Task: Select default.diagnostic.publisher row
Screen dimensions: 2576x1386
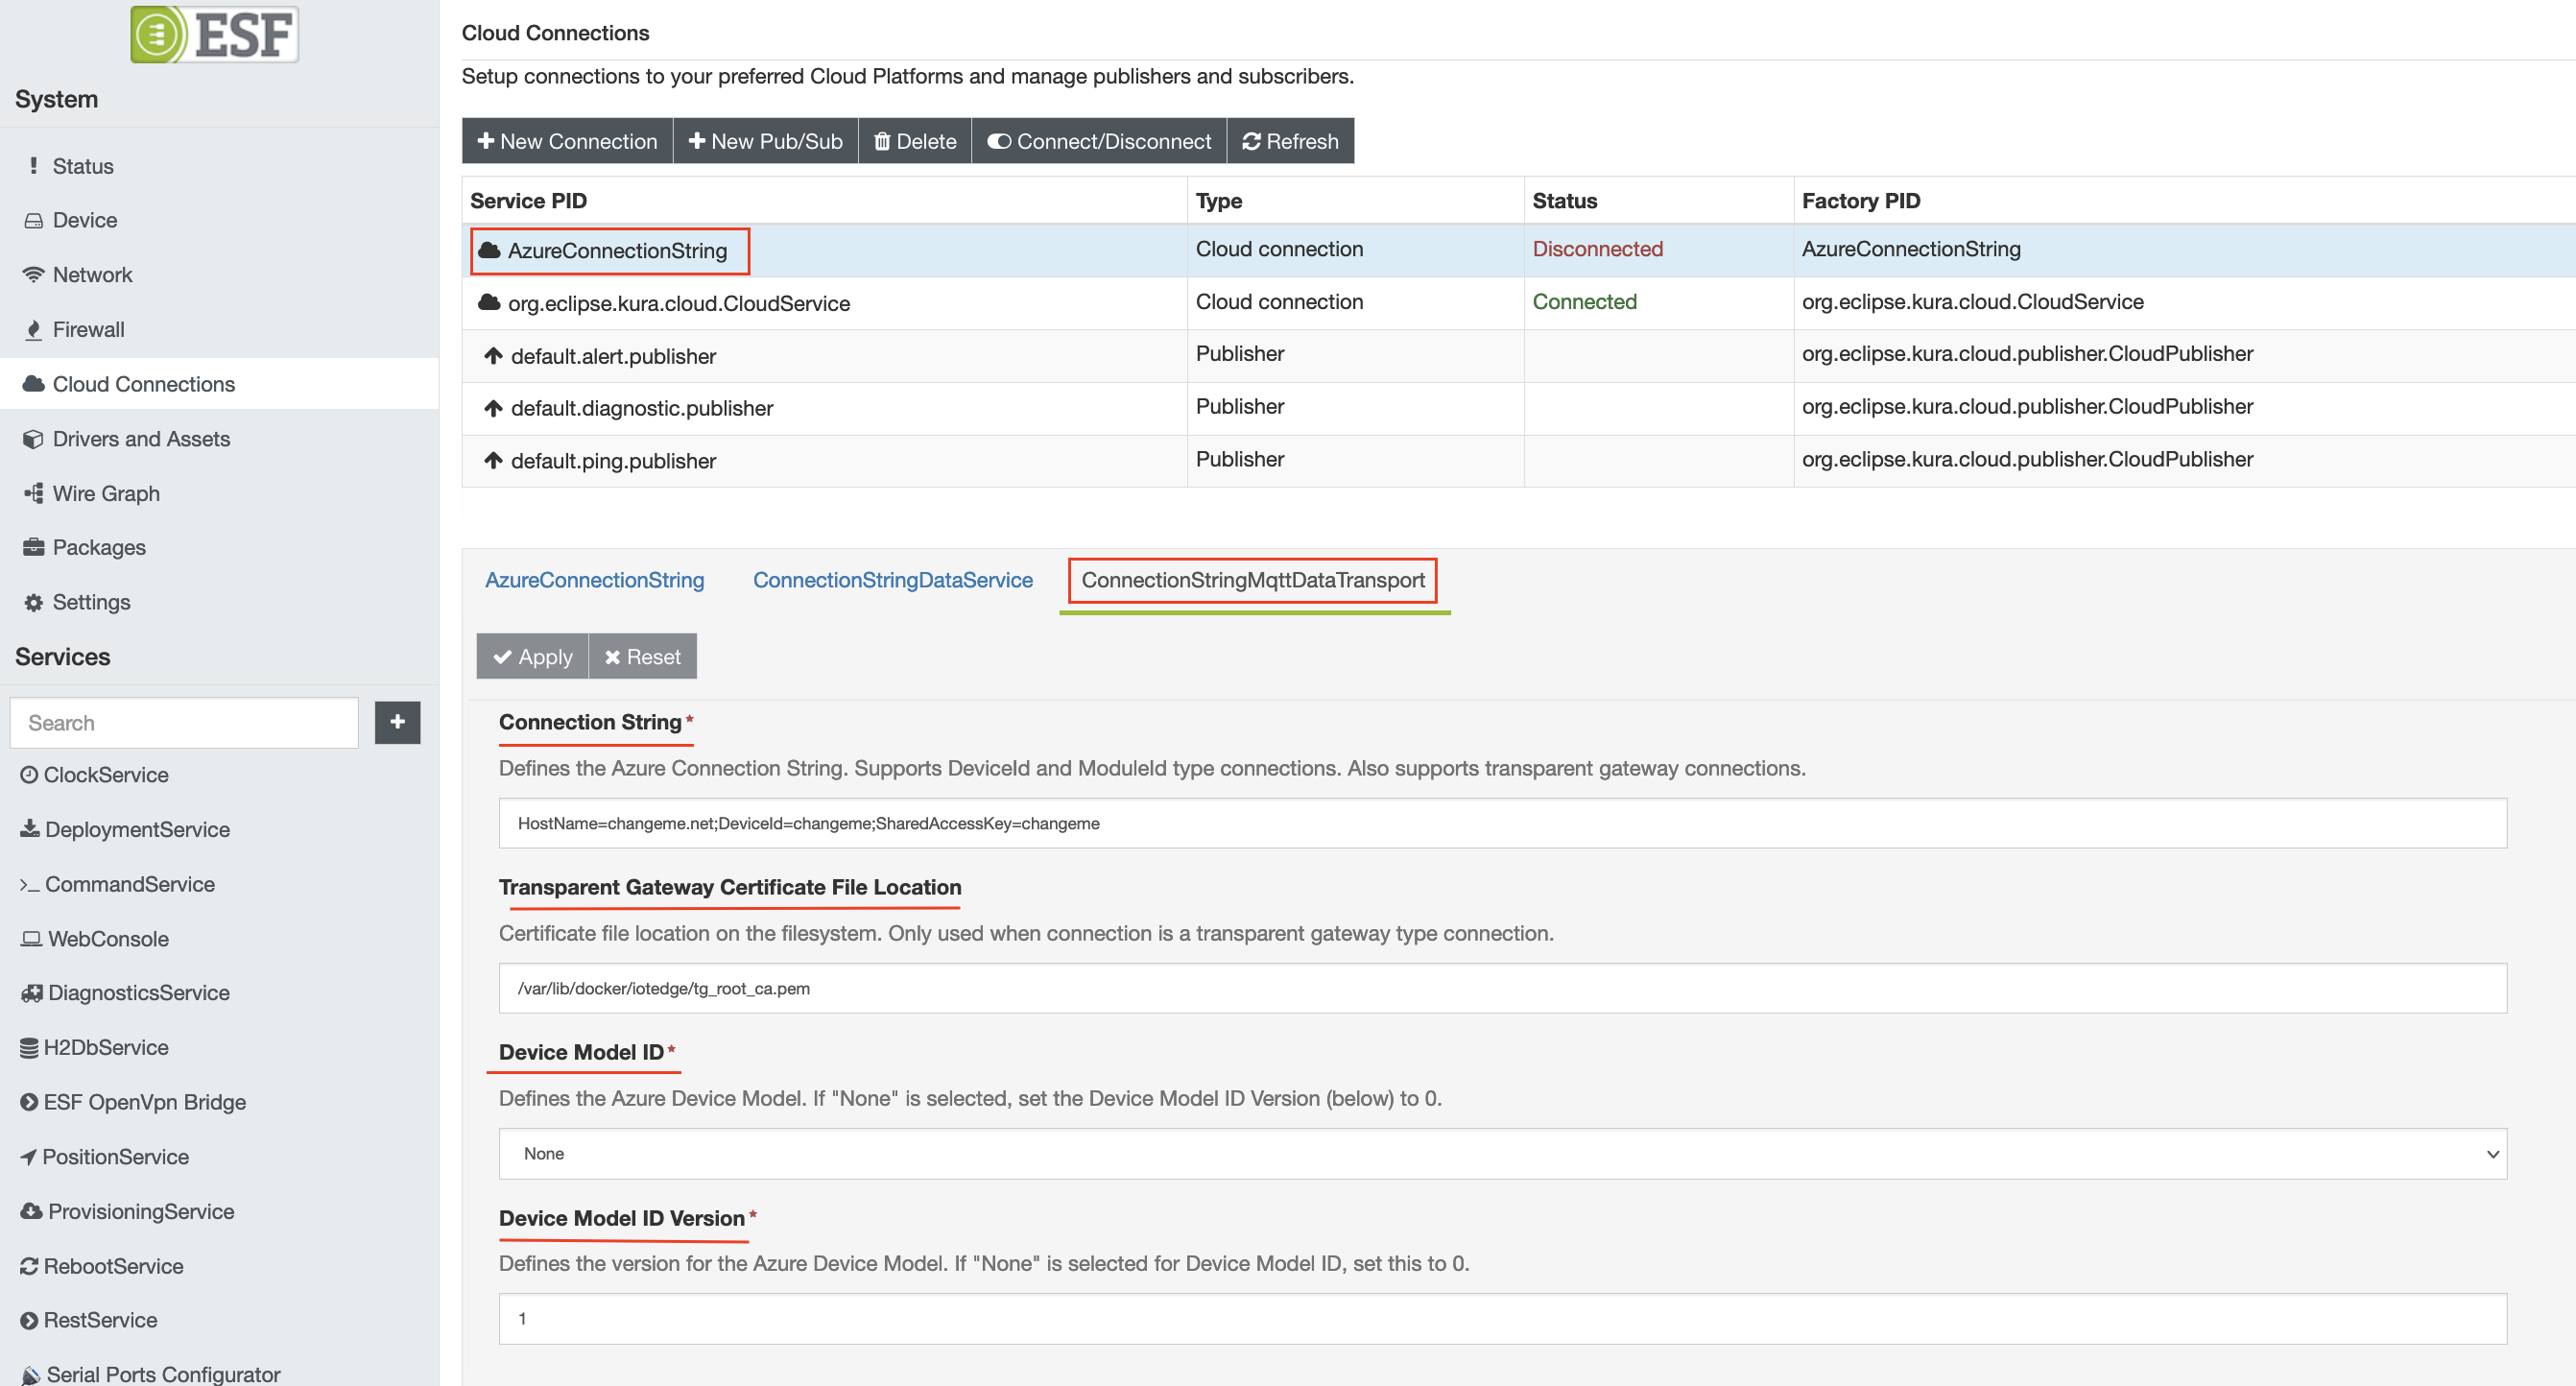Action: coord(1518,408)
